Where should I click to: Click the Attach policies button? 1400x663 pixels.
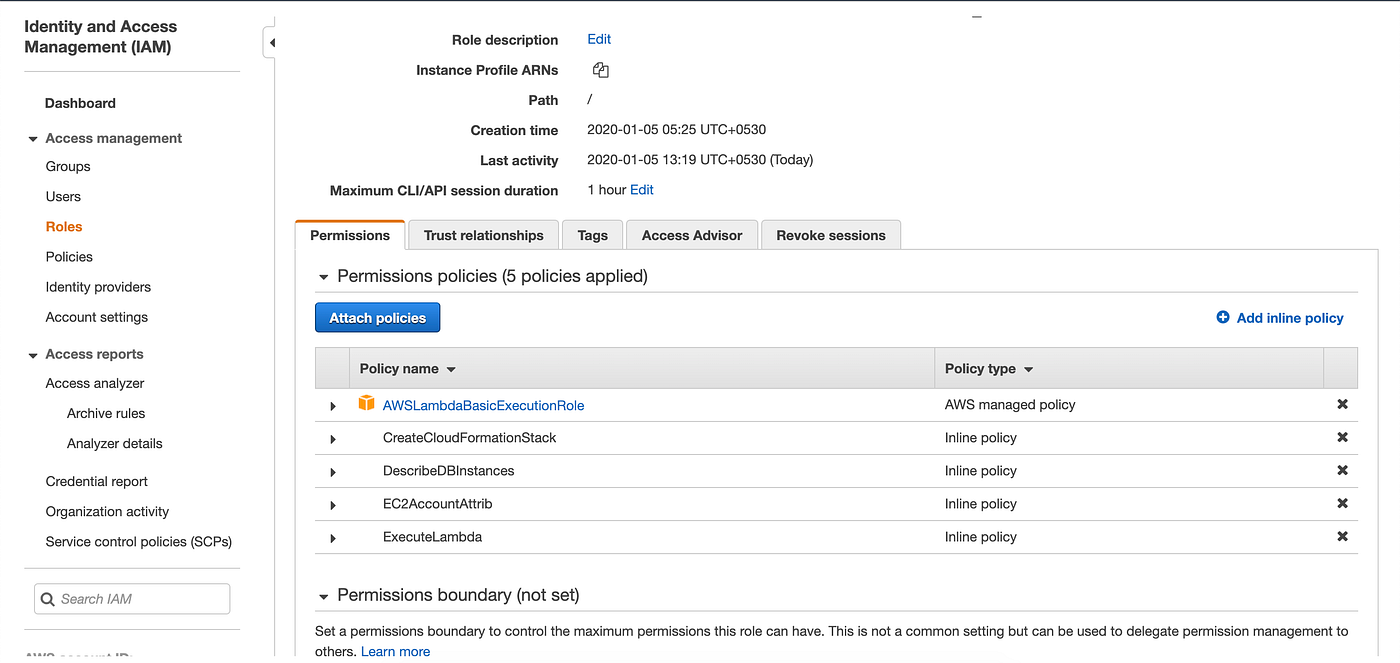click(377, 317)
